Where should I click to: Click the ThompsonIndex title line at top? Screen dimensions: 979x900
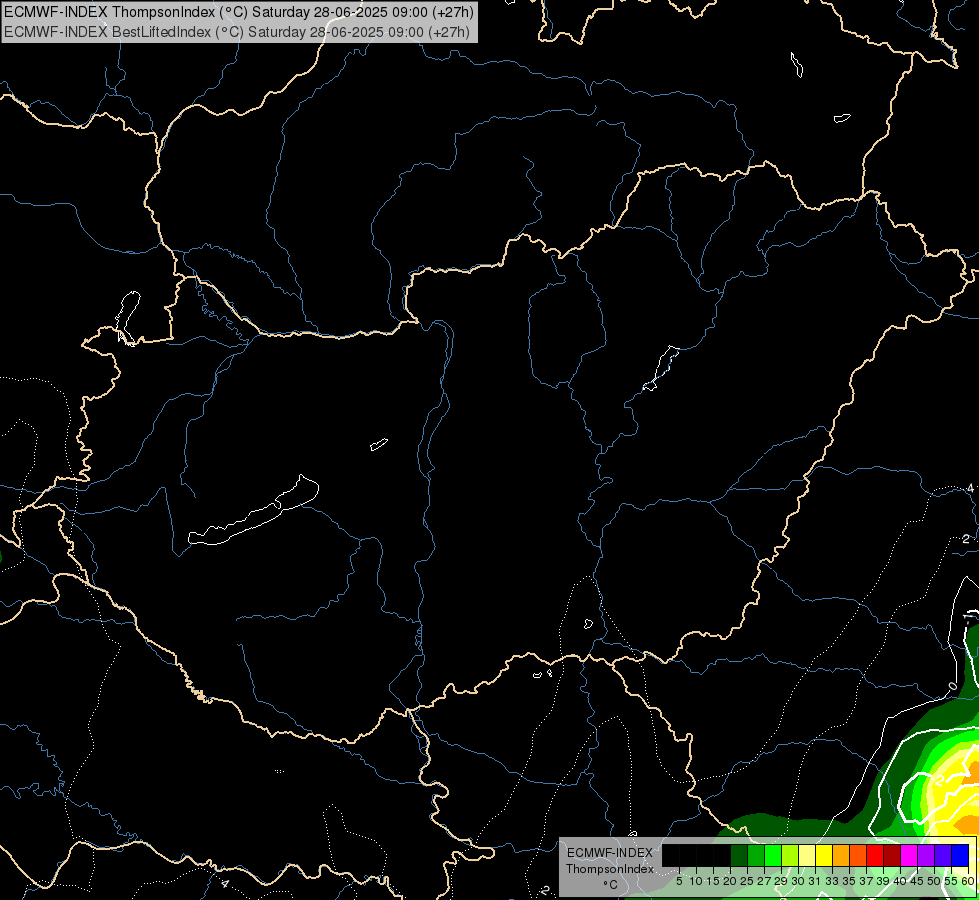coord(239,12)
